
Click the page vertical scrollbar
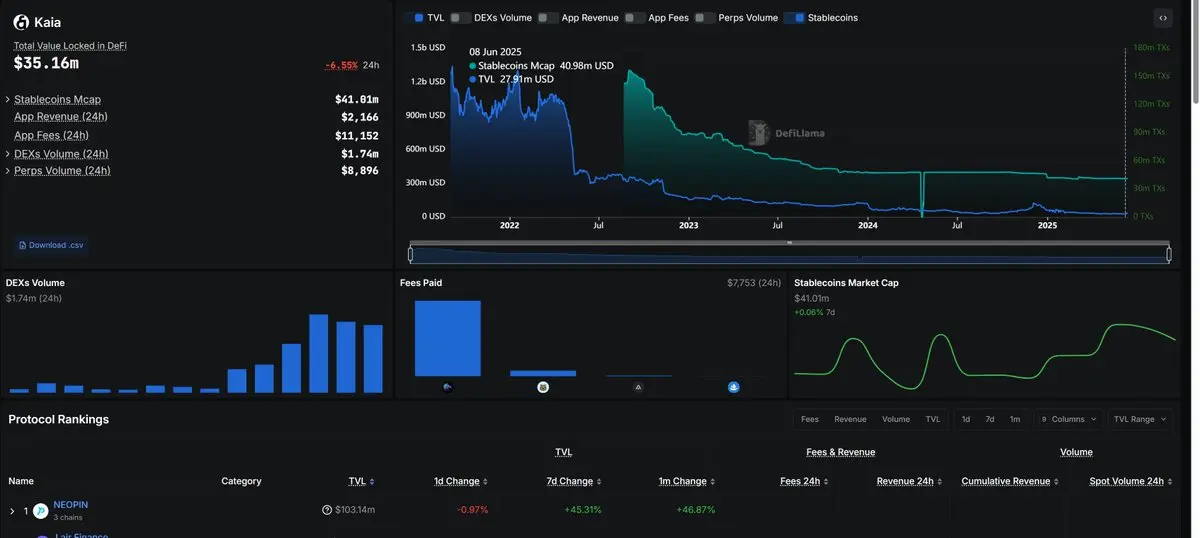(x=1194, y=52)
